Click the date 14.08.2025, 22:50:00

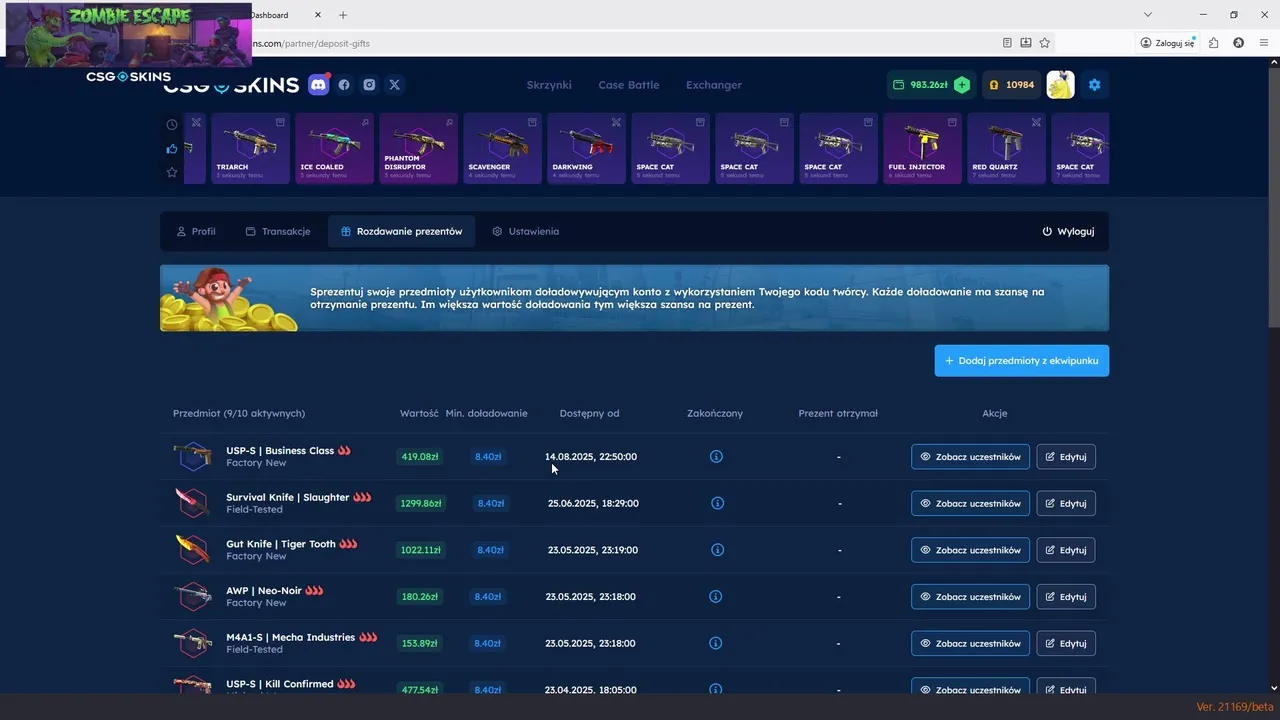(591, 456)
